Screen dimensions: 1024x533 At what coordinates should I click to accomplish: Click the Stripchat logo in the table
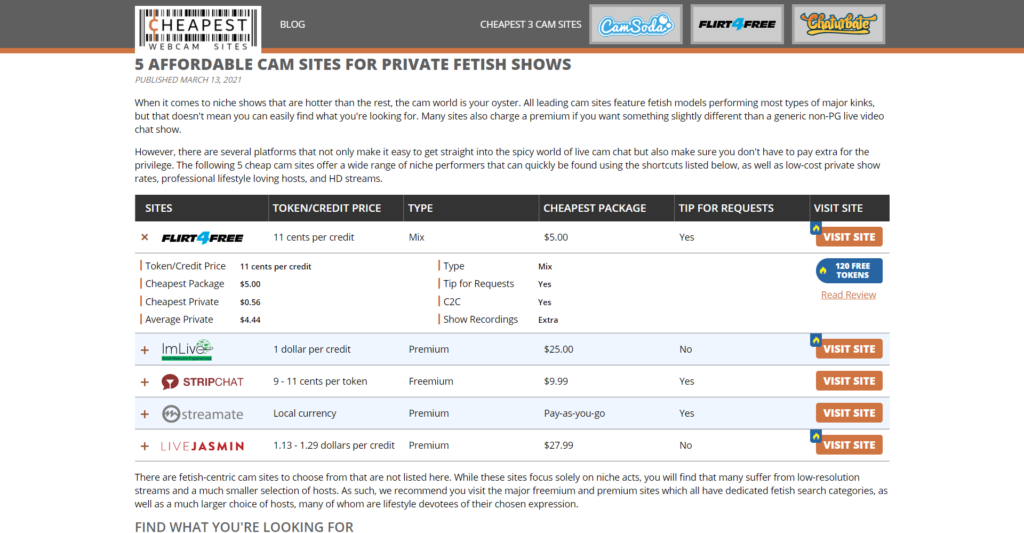pyautogui.click(x=202, y=381)
